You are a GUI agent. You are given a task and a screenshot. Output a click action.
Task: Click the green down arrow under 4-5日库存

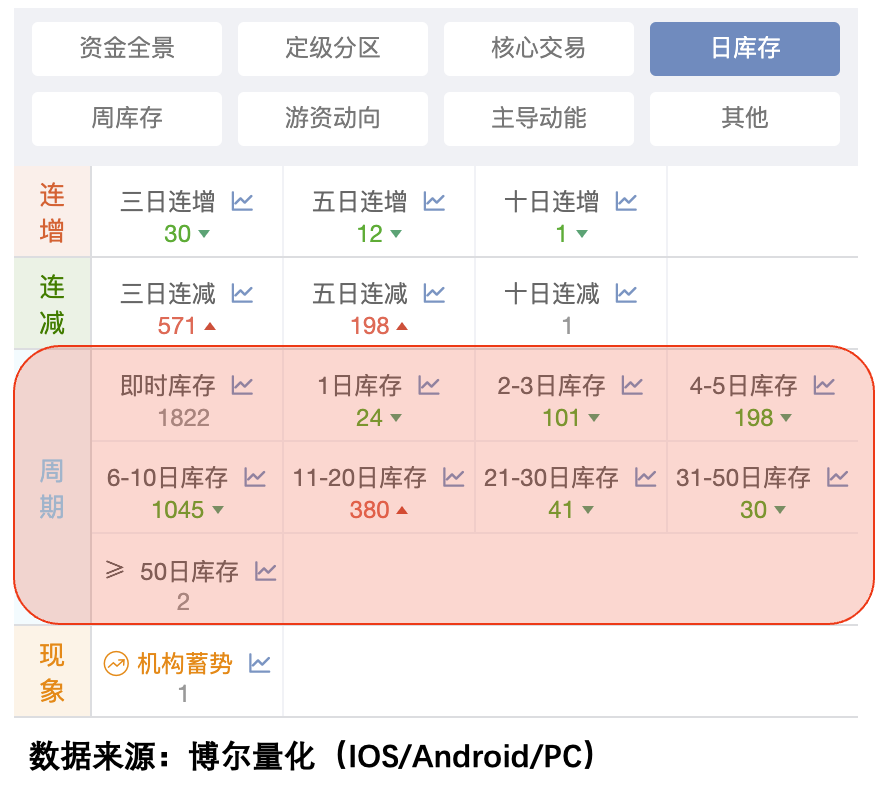(786, 418)
